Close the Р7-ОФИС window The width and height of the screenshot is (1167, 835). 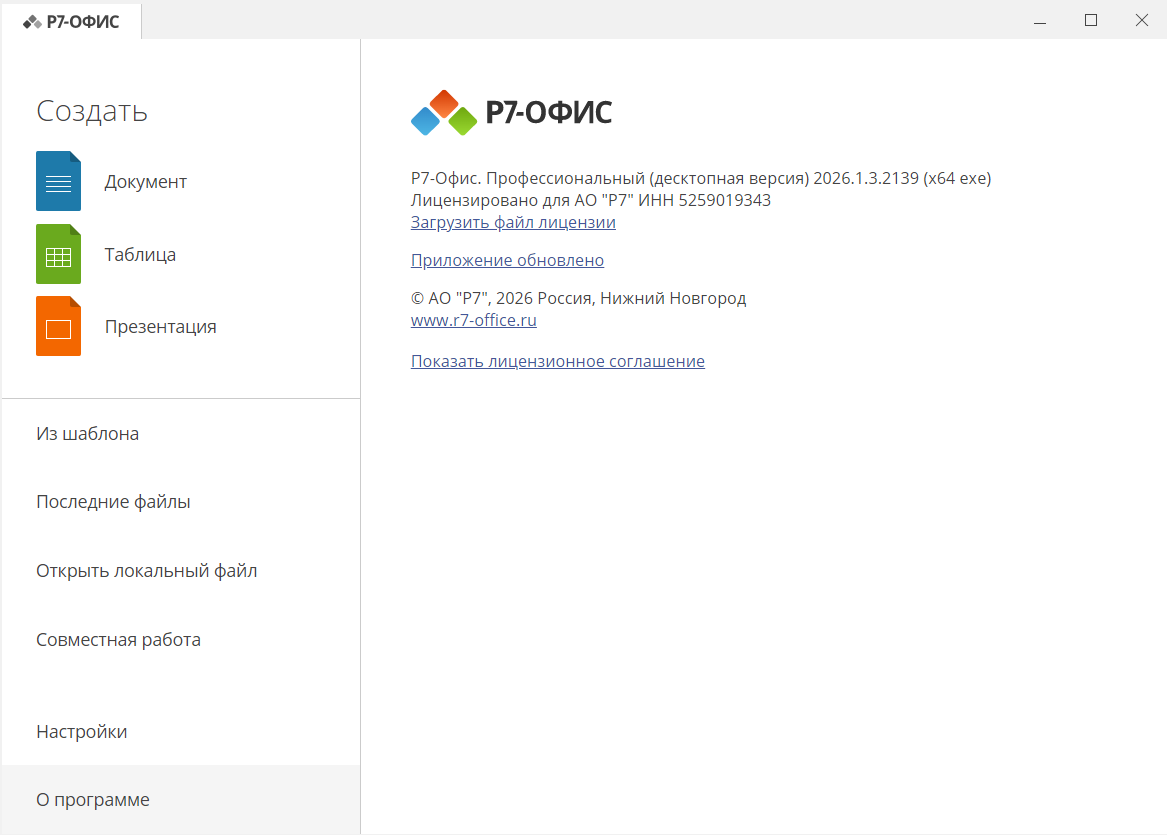[x=1141, y=21]
